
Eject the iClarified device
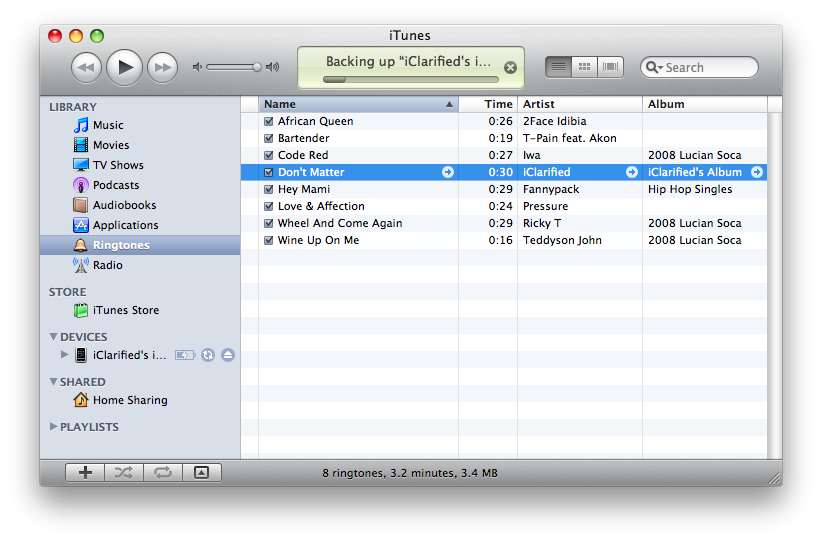point(228,355)
